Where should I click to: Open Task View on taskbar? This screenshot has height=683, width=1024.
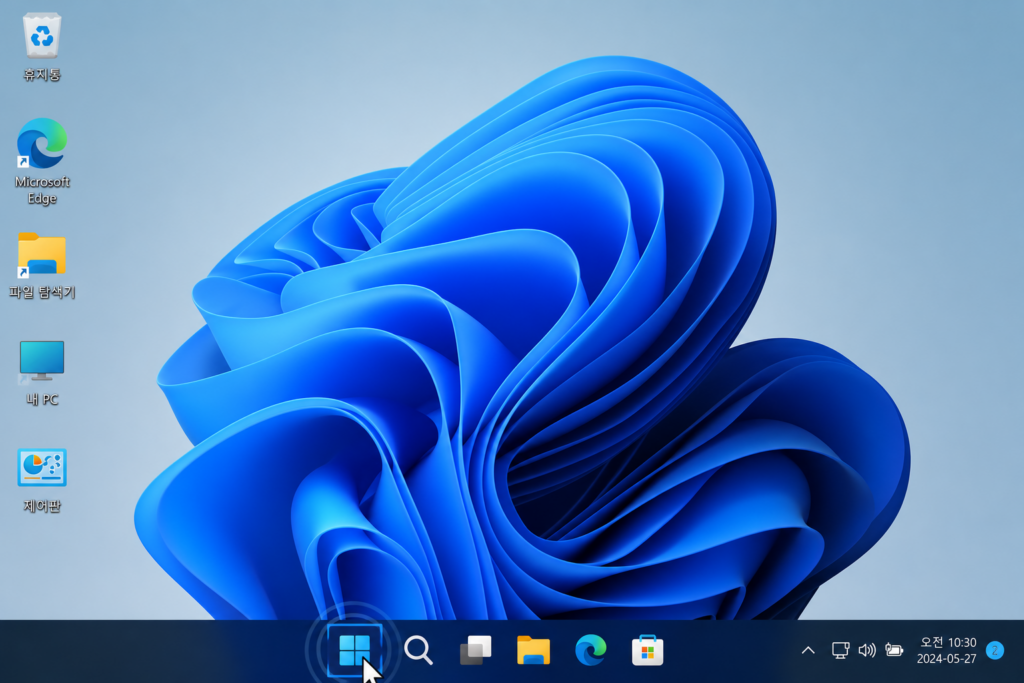pos(475,650)
